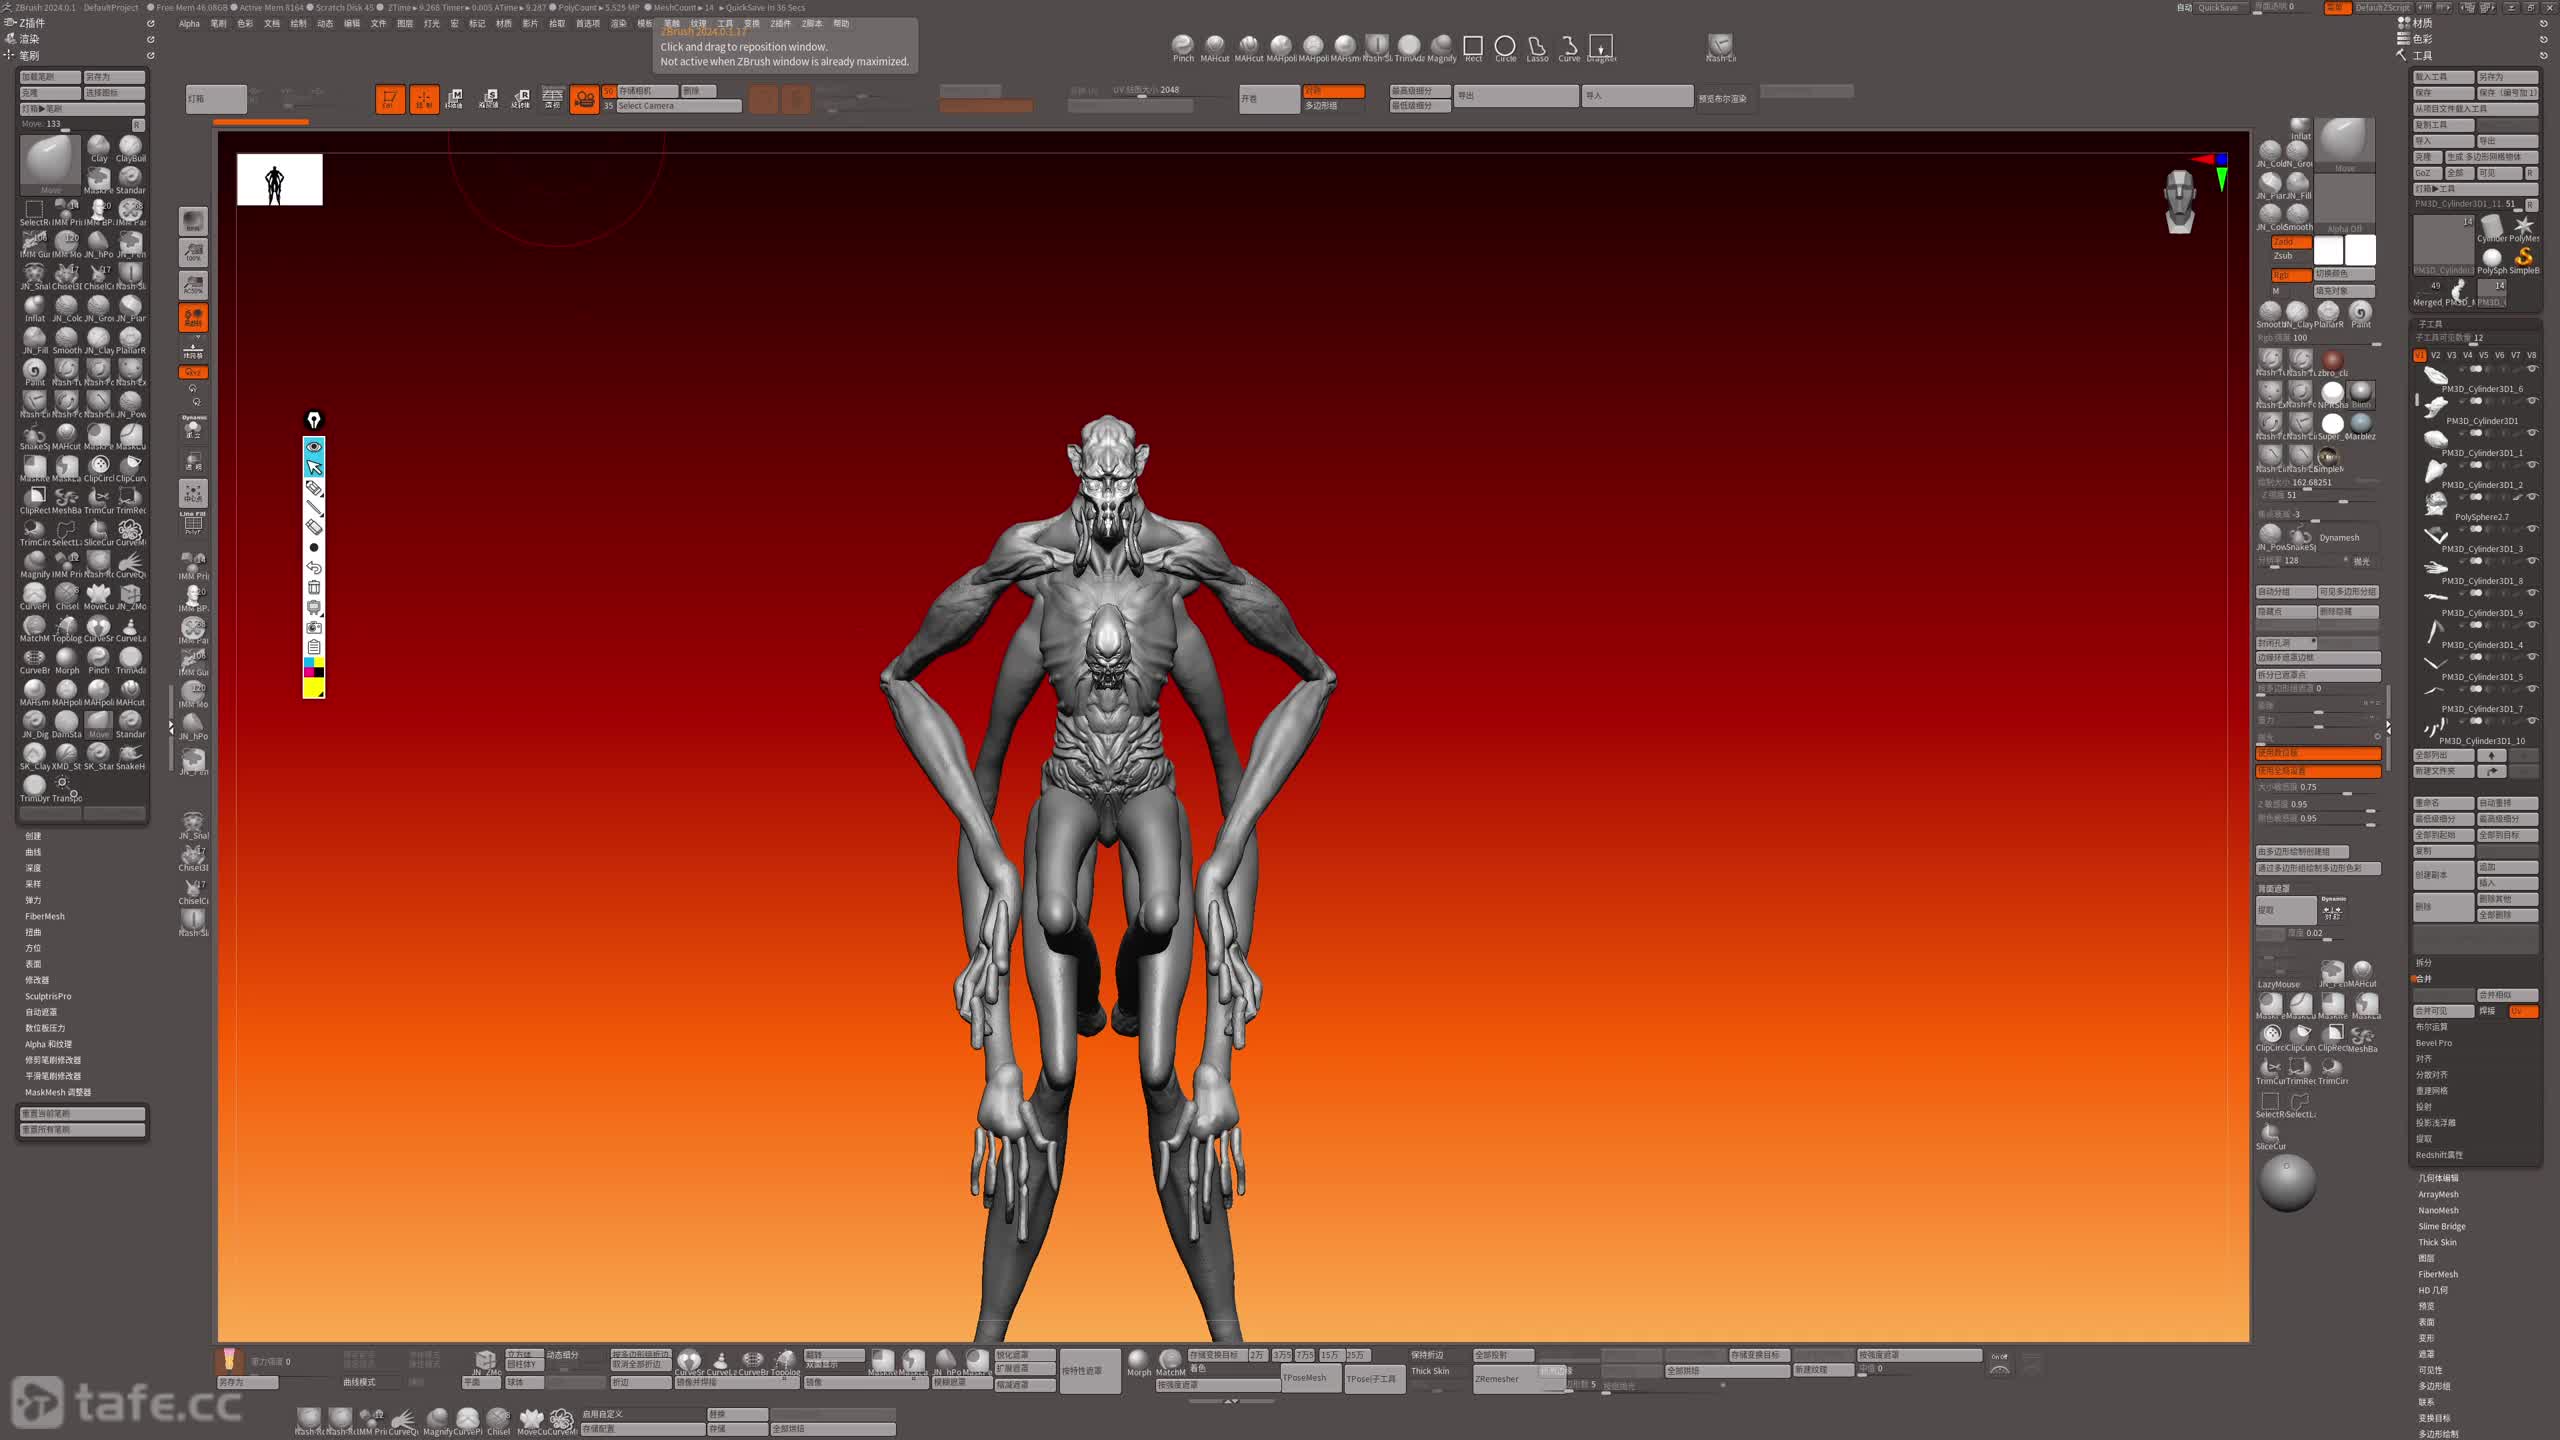
Task: Click 重置当前笔刷 reset current brush button
Action: point(82,1113)
